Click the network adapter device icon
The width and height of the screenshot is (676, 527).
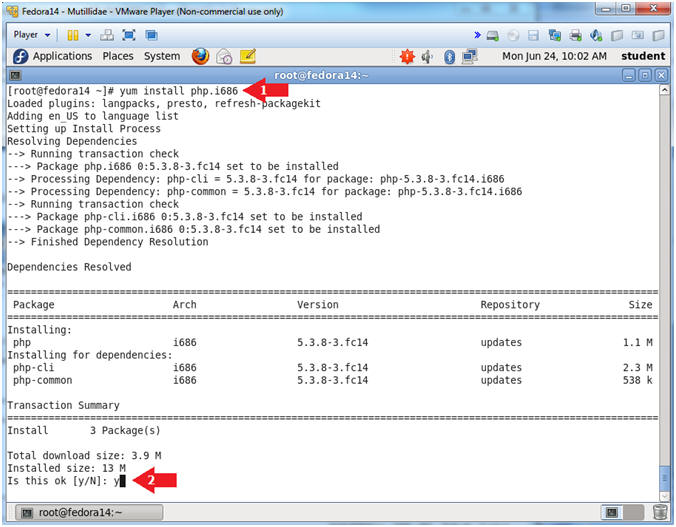[554, 35]
